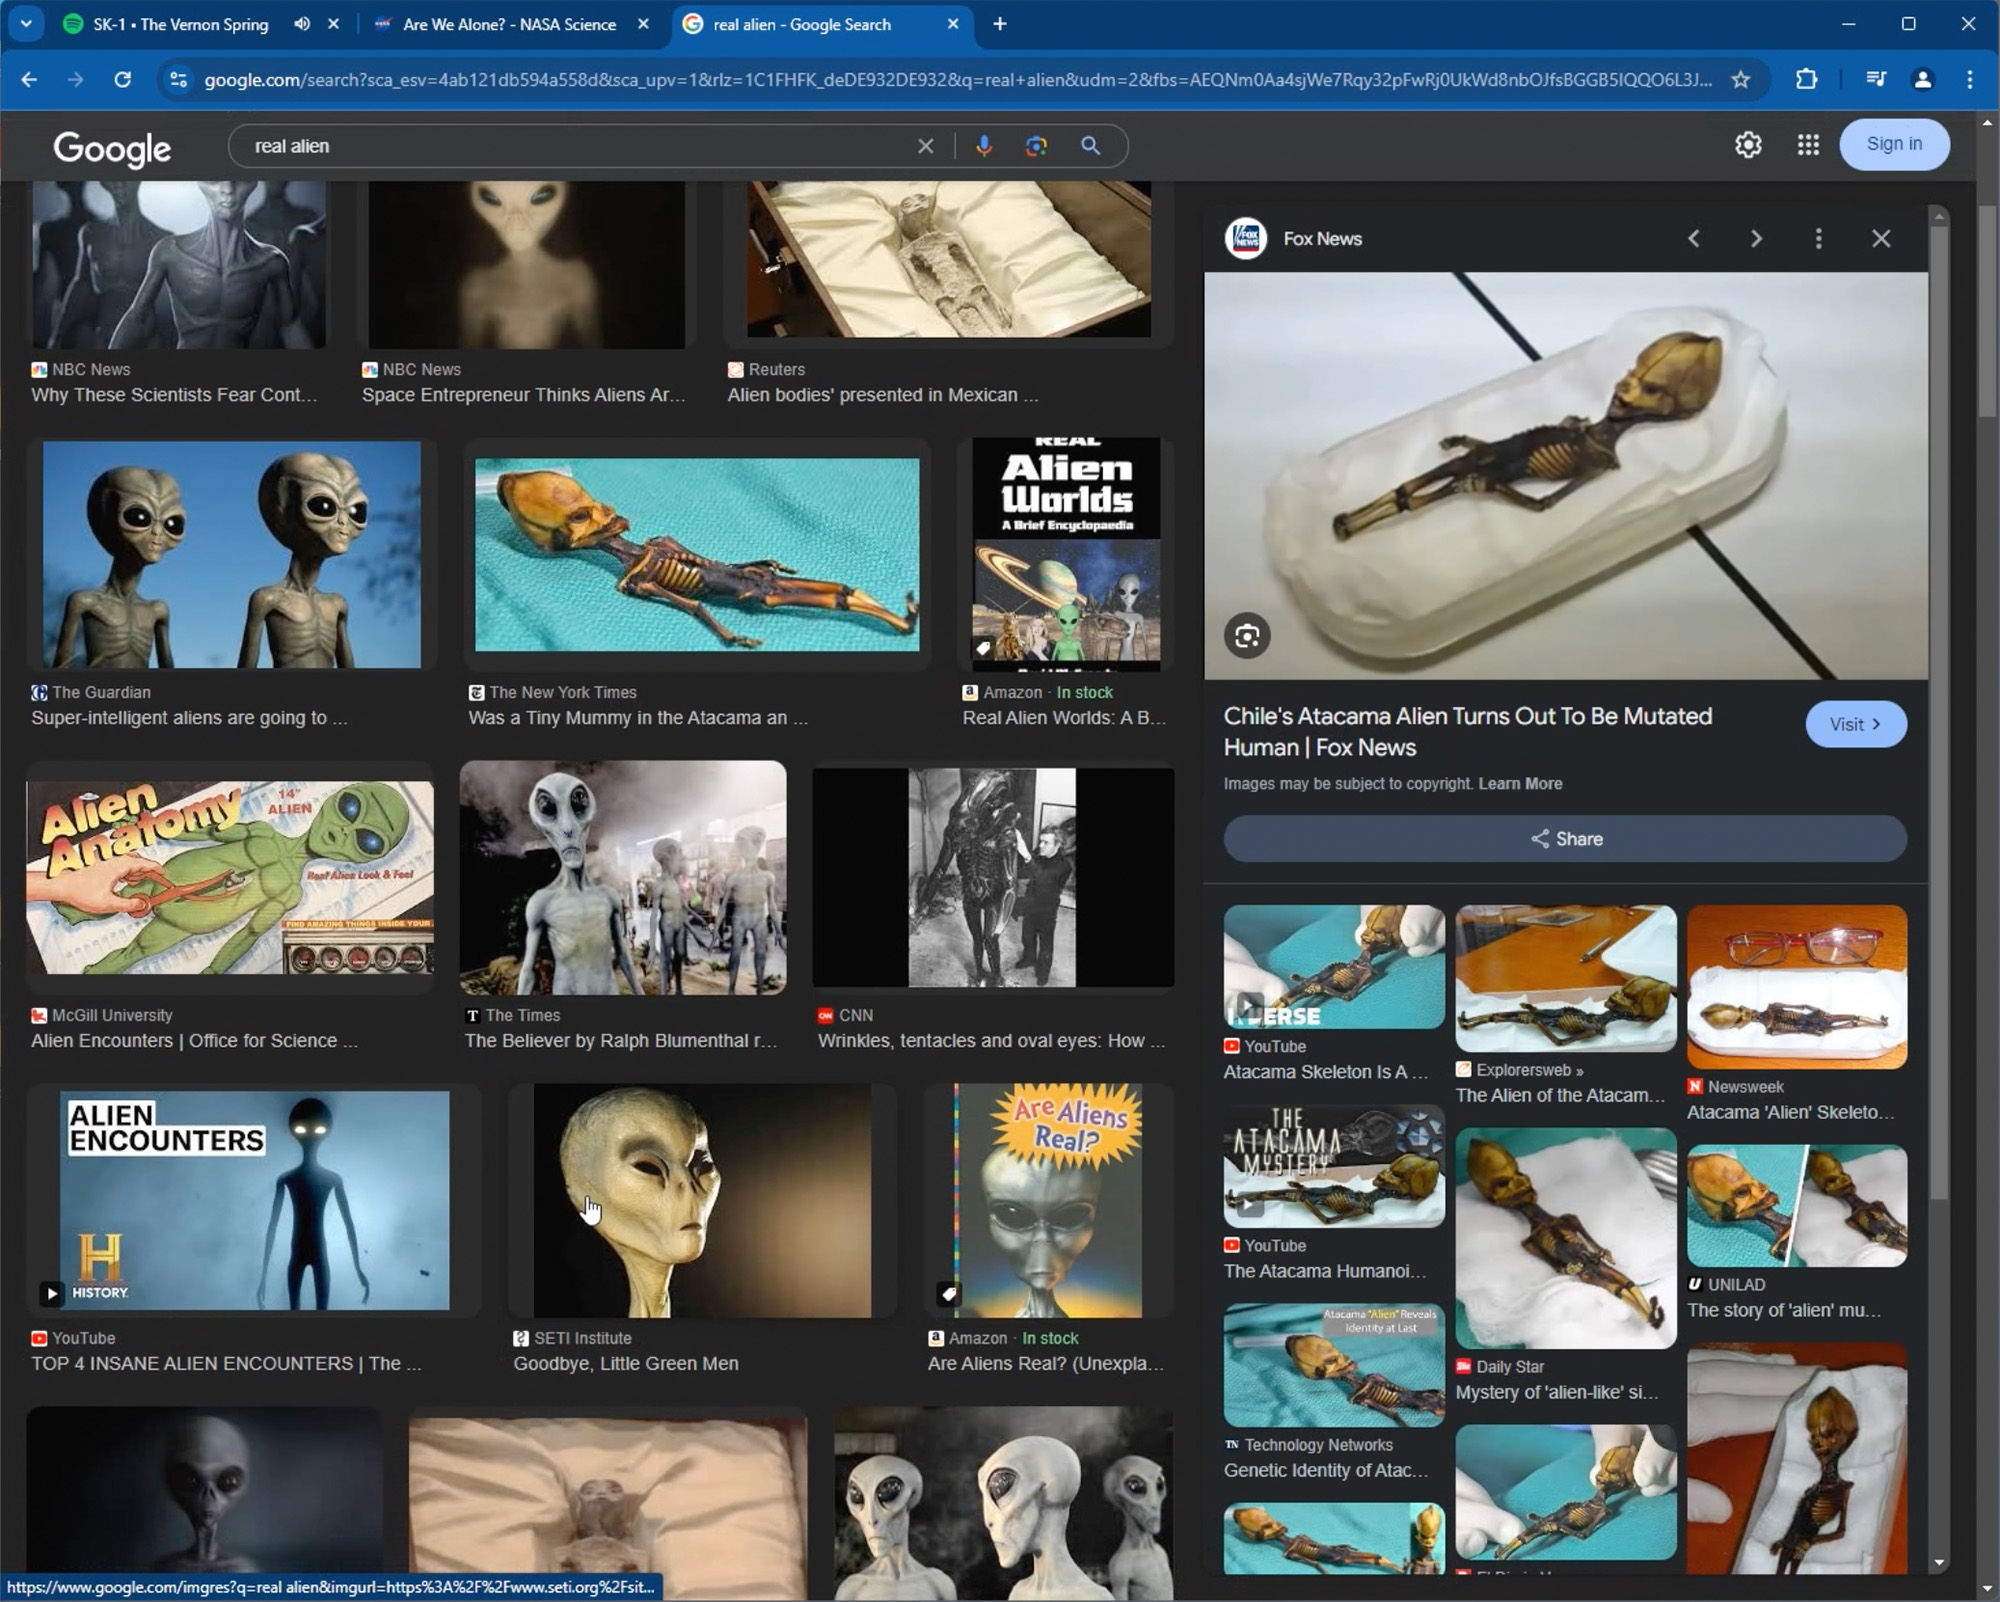Click the Fox News source name
The image size is (2000, 1602).
[1322, 239]
